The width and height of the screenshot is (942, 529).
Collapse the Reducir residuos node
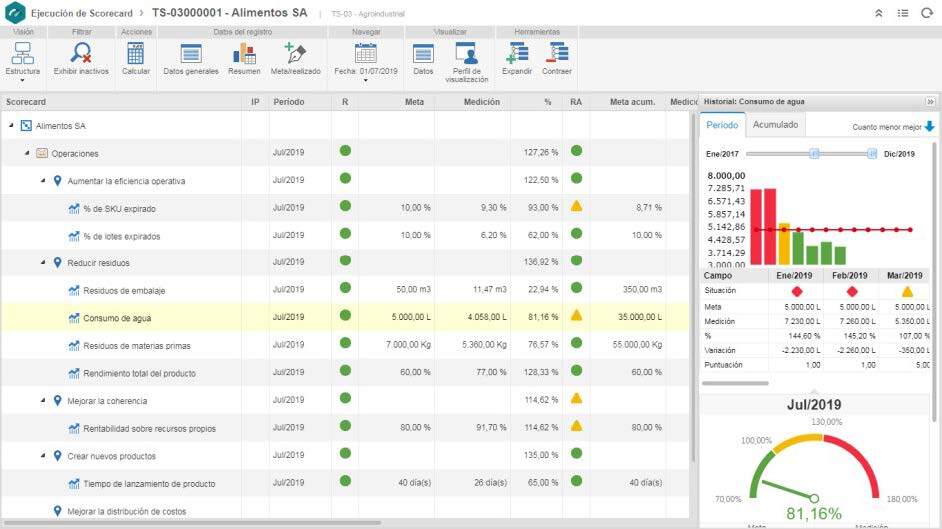(44, 262)
